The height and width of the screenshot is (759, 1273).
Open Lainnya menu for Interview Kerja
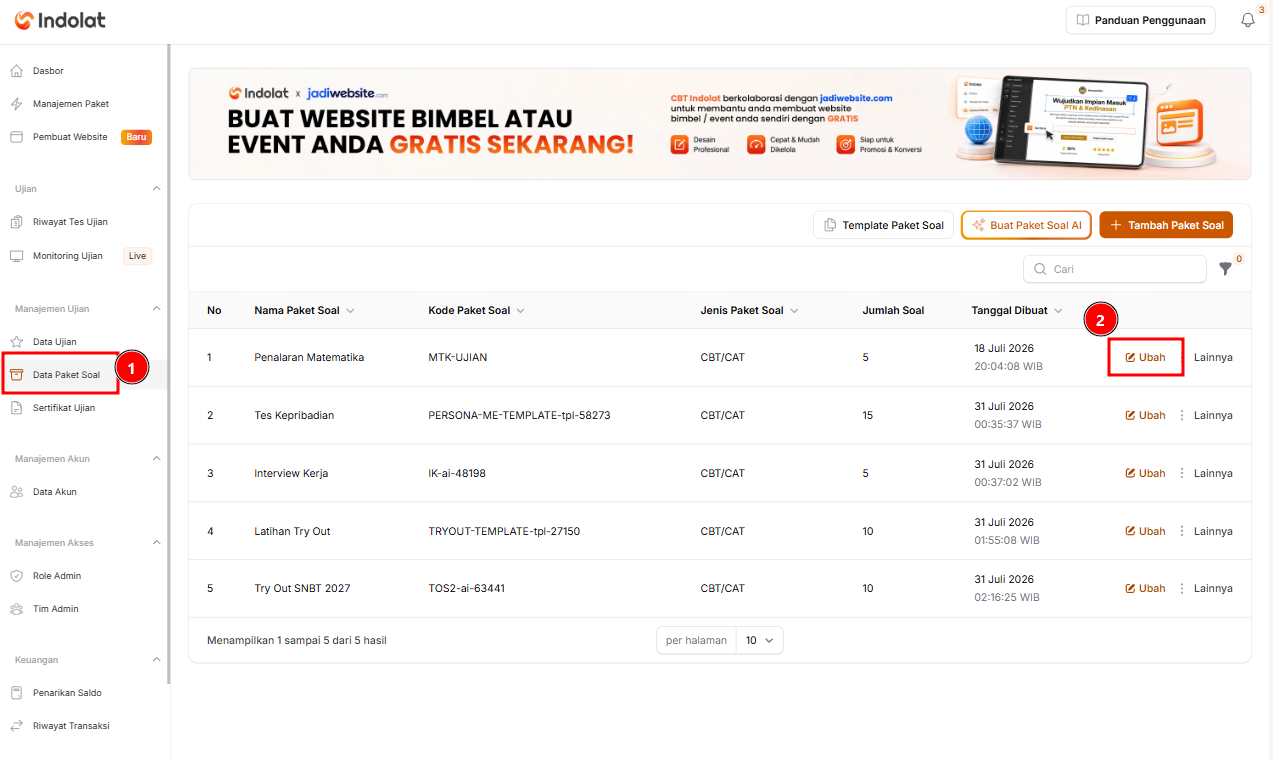(1205, 473)
